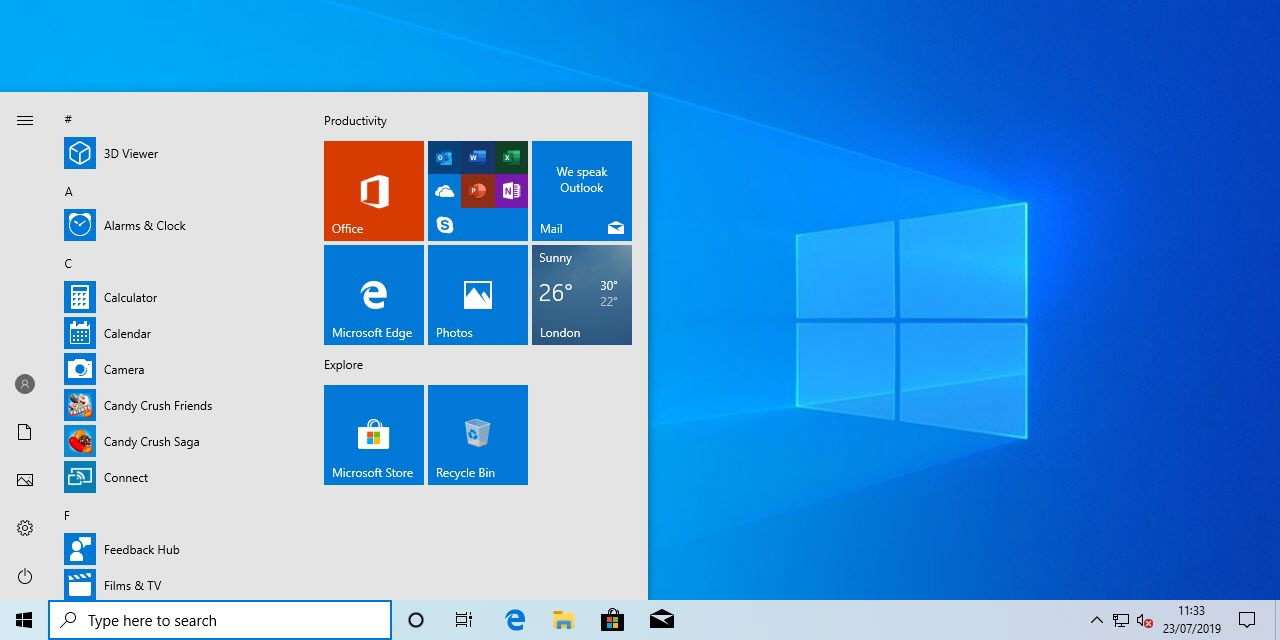Open the volume control in the system tray
1280x640 pixels.
(x=1144, y=619)
